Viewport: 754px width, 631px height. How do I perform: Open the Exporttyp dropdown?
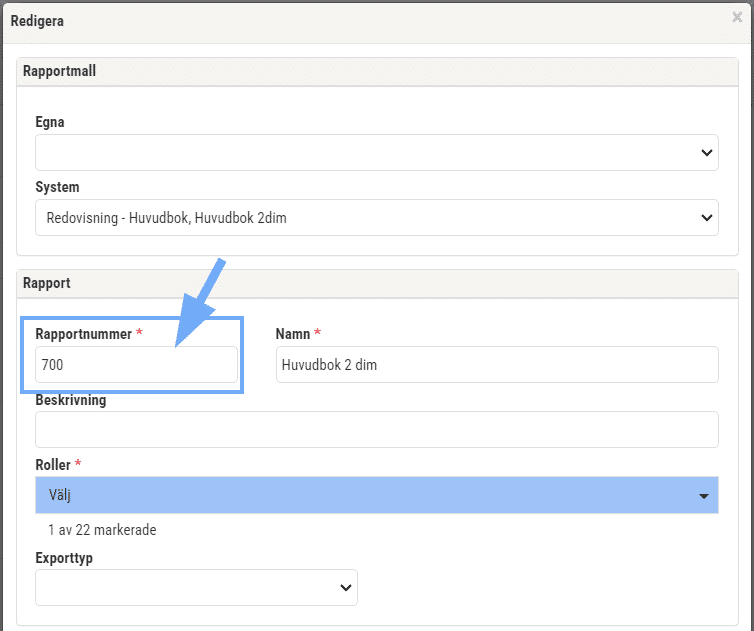tap(196, 587)
